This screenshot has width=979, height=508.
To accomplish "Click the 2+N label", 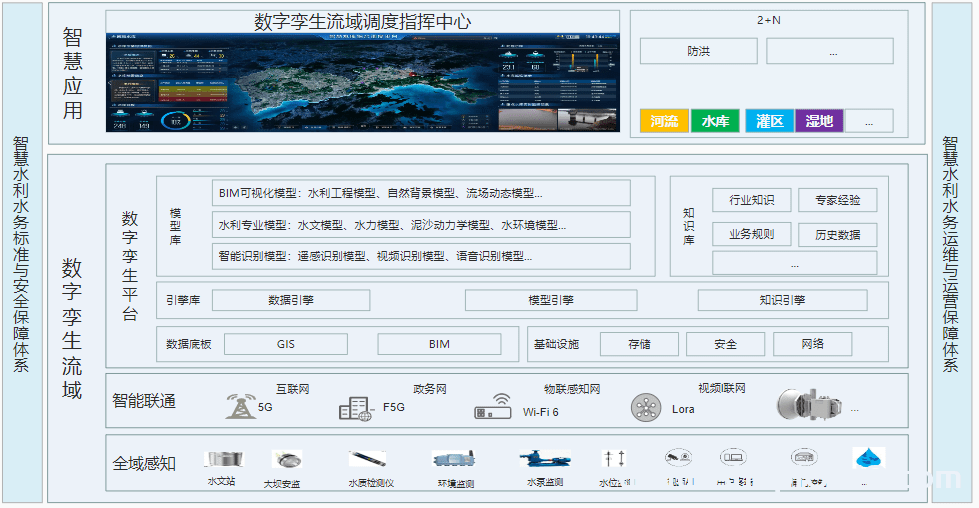I will click(769, 20).
